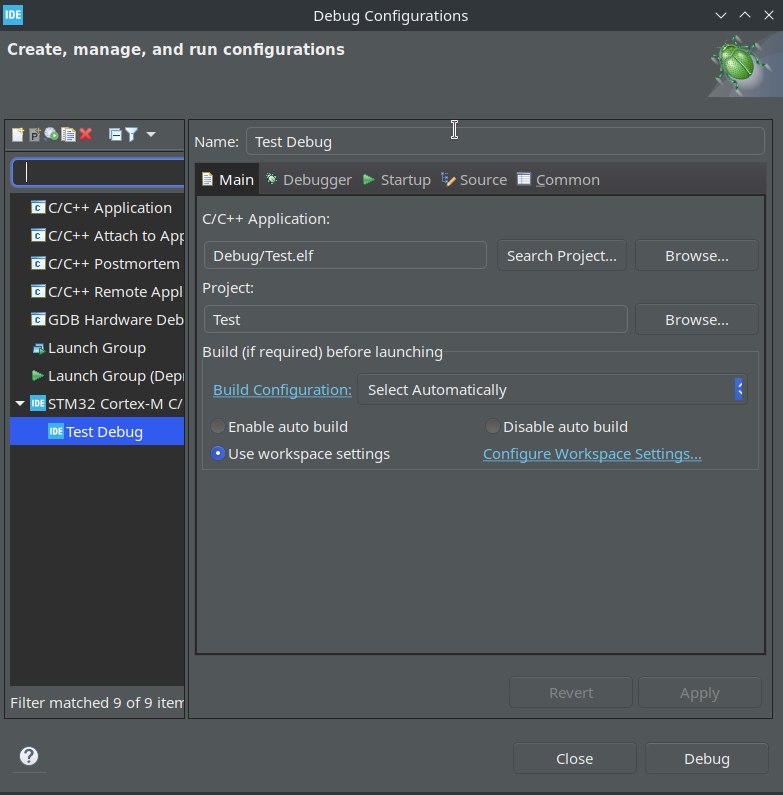Click the Filter funnel icon
This screenshot has width=783, height=795.
pyautogui.click(x=131, y=134)
